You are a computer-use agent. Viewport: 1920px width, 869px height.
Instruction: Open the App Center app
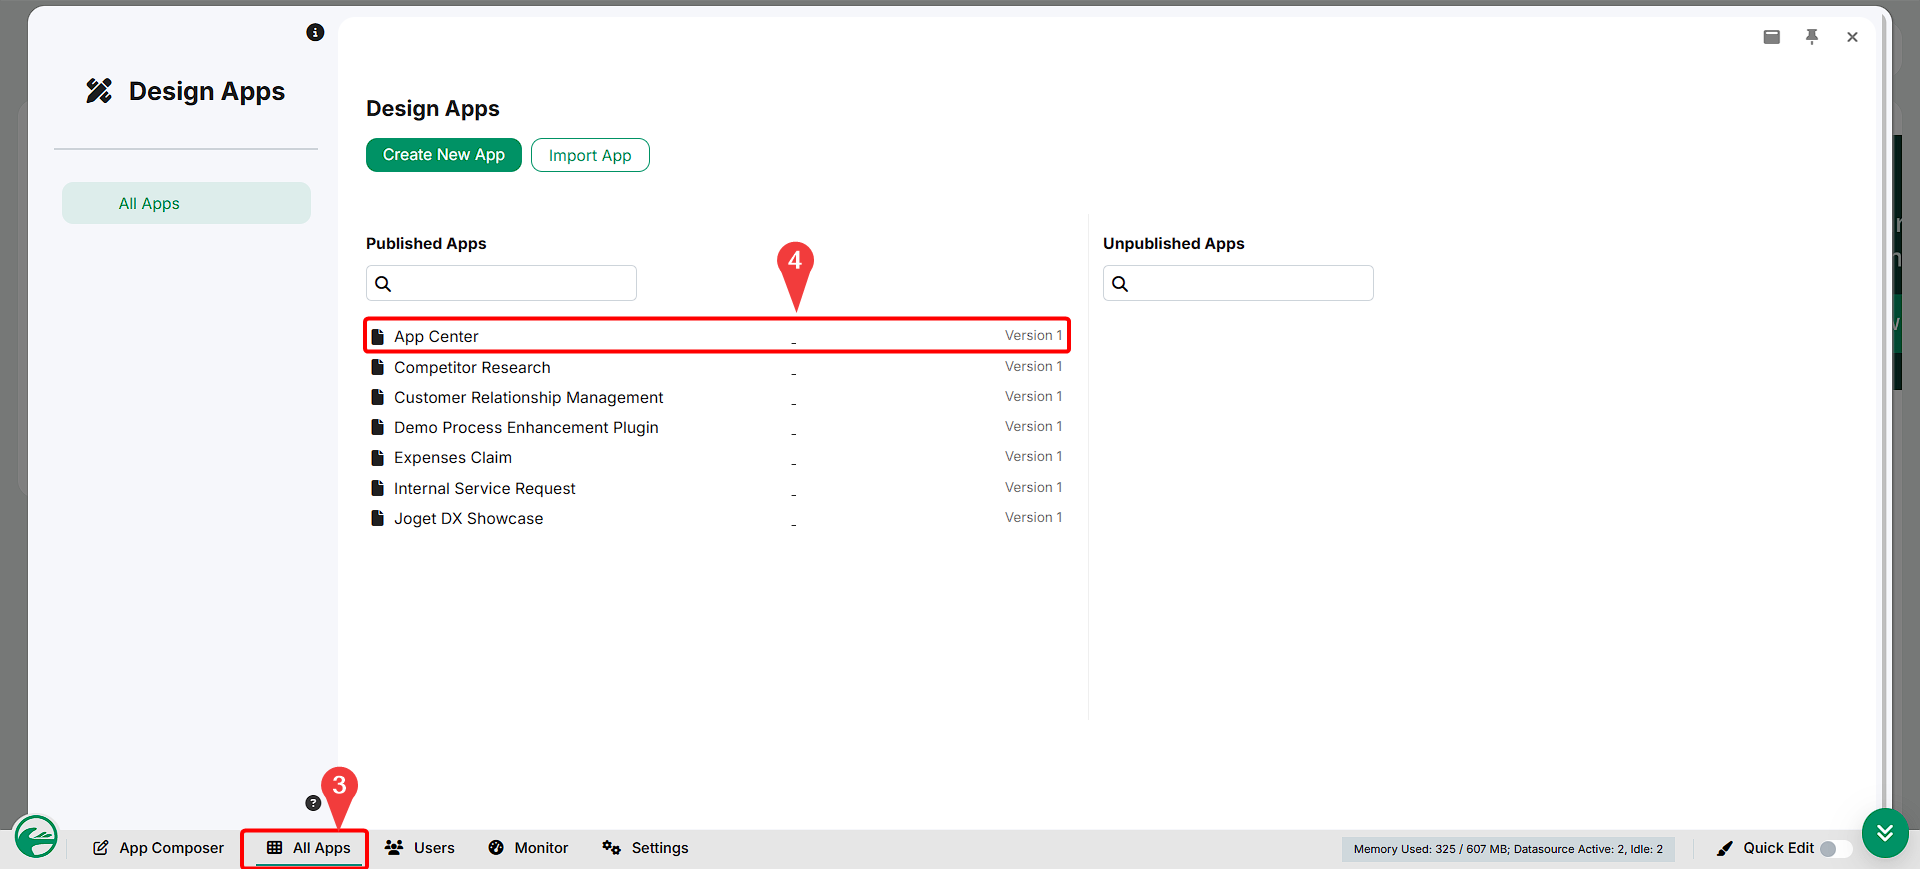tap(436, 337)
